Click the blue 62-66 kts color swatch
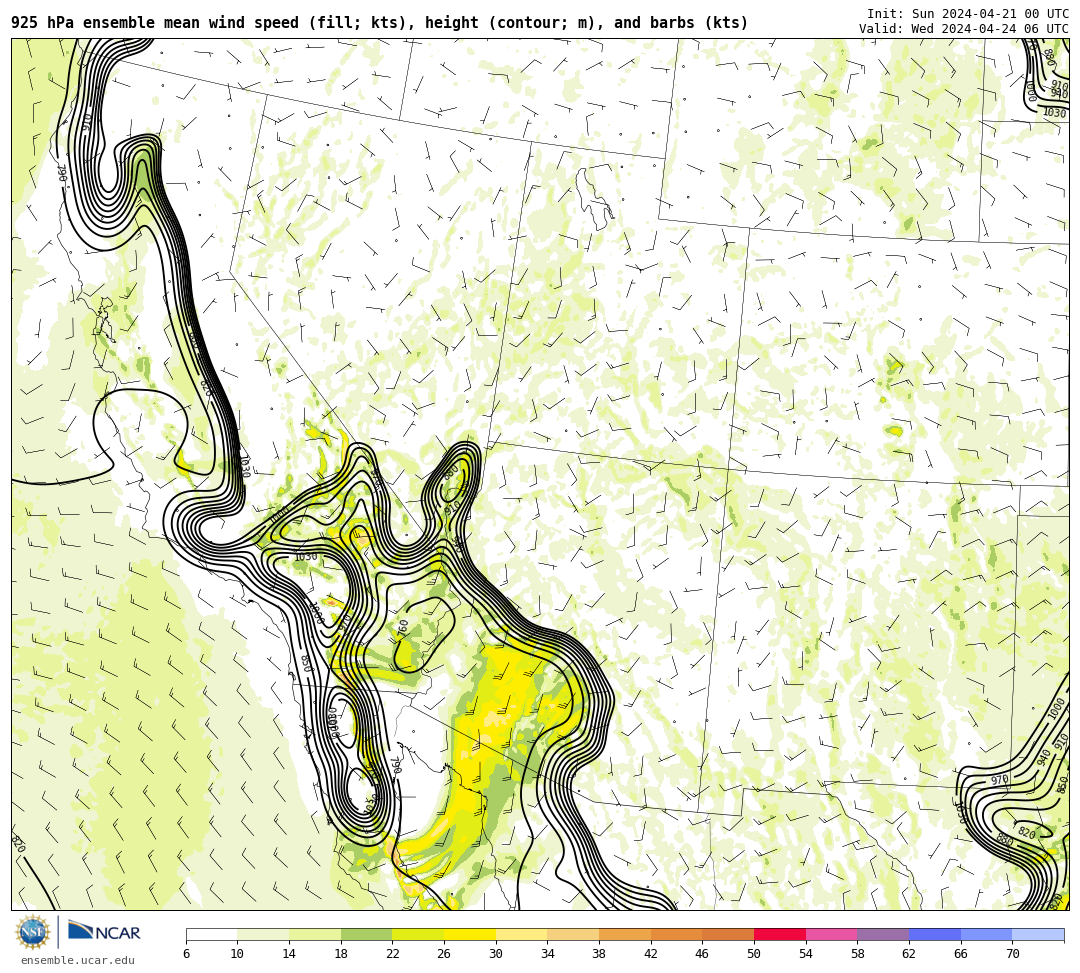 click(x=935, y=934)
